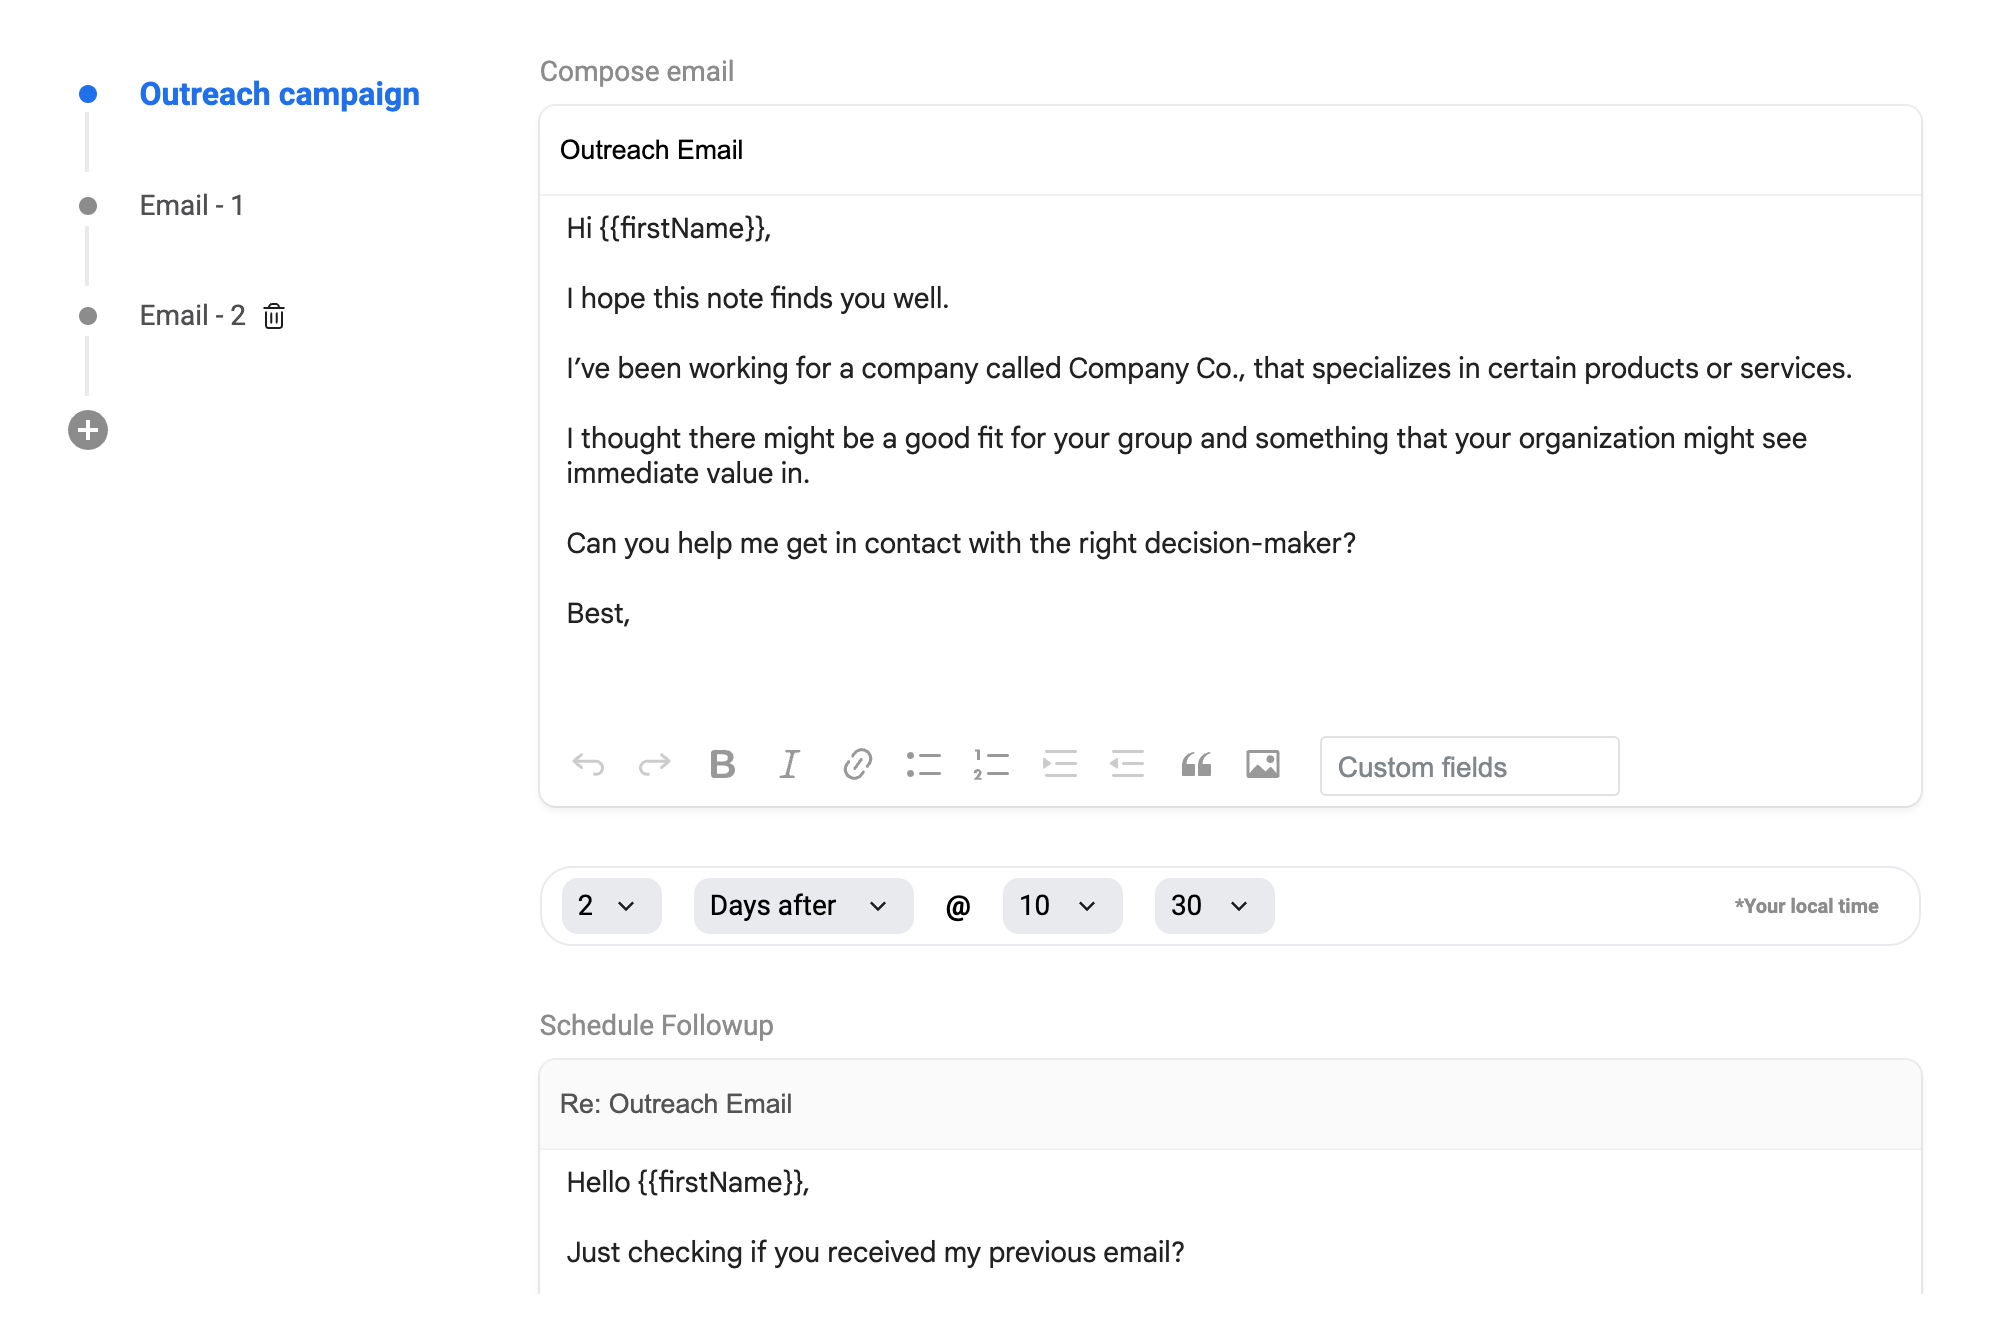Image resolution: width=2004 pixels, height=1336 pixels.
Task: Click the Custom fields input box
Action: [x=1469, y=767]
